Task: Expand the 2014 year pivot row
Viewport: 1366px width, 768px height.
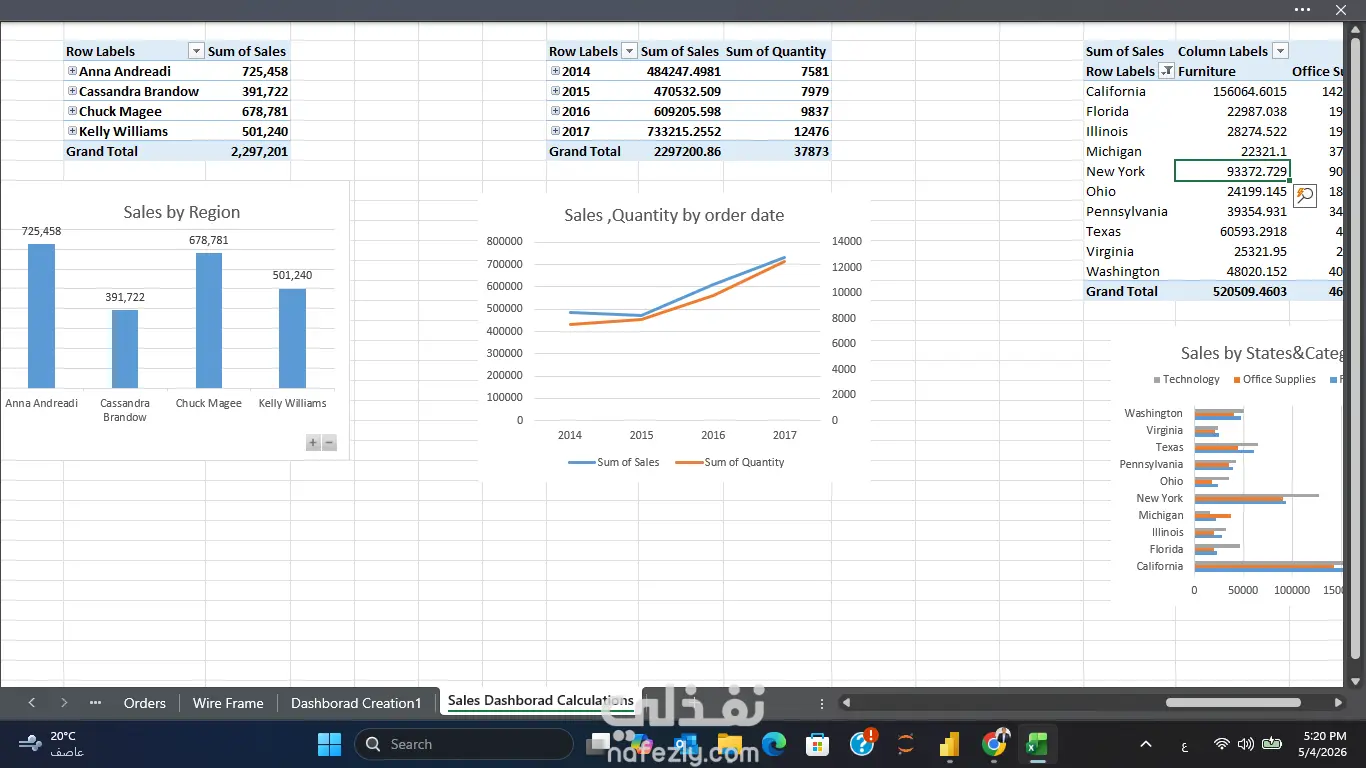Action: (x=555, y=71)
